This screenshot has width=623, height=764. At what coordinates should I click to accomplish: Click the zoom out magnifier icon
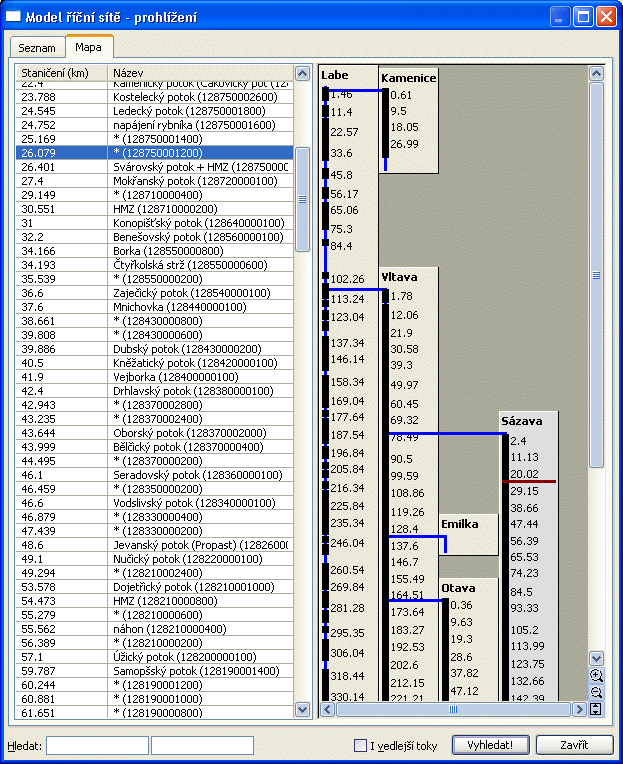pyautogui.click(x=596, y=692)
